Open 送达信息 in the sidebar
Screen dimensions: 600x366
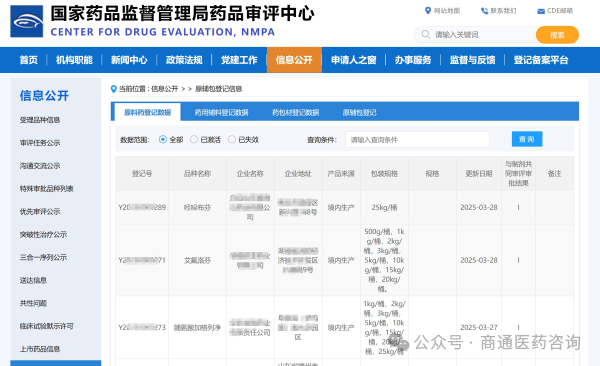(x=33, y=280)
